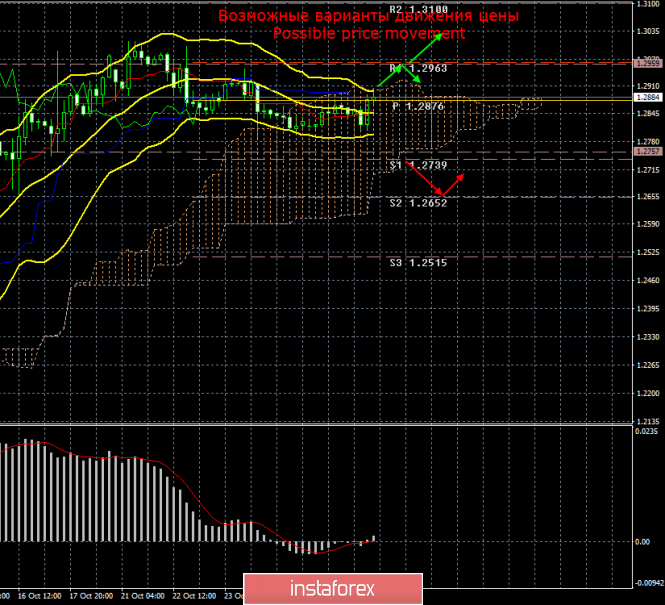665x605 pixels.
Task: Select the 1.2894 current price tag
Action: 648,98
